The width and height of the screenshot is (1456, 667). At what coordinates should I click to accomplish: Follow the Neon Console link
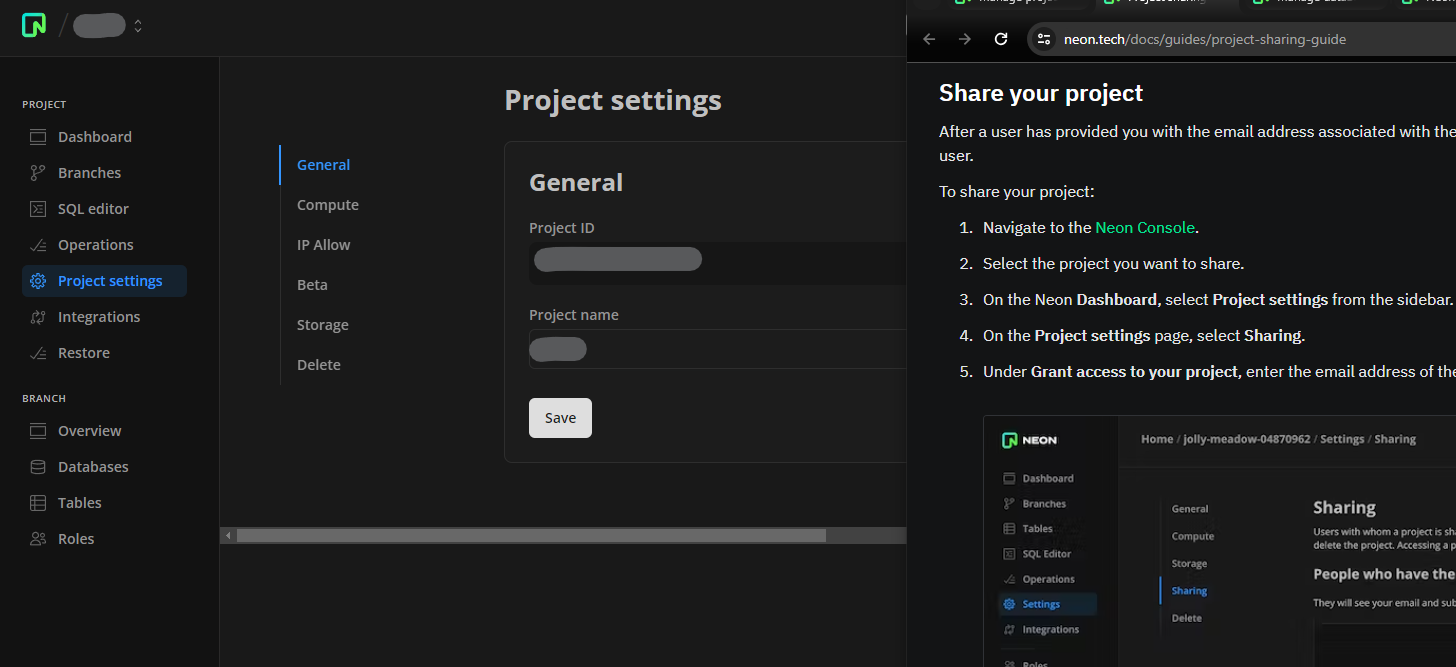1145,228
